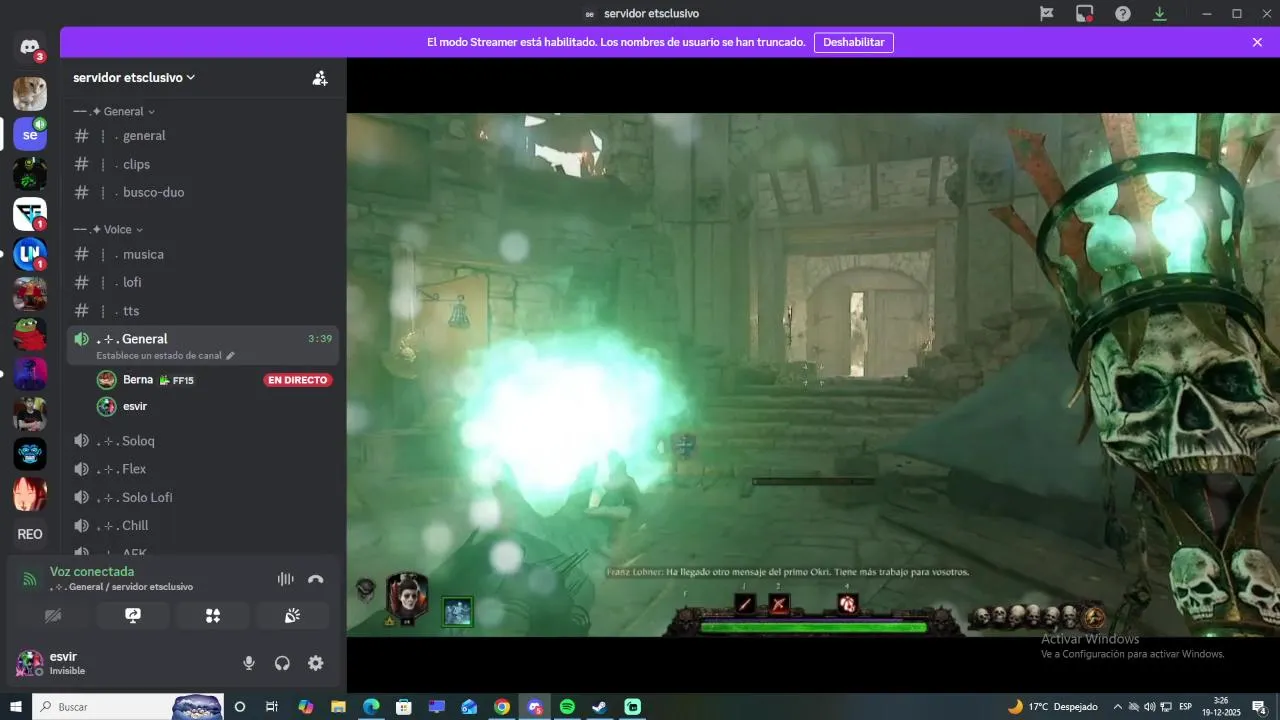Image resolution: width=1280 pixels, height=720 pixels.
Task: Share your screen button
Action: click(133, 616)
